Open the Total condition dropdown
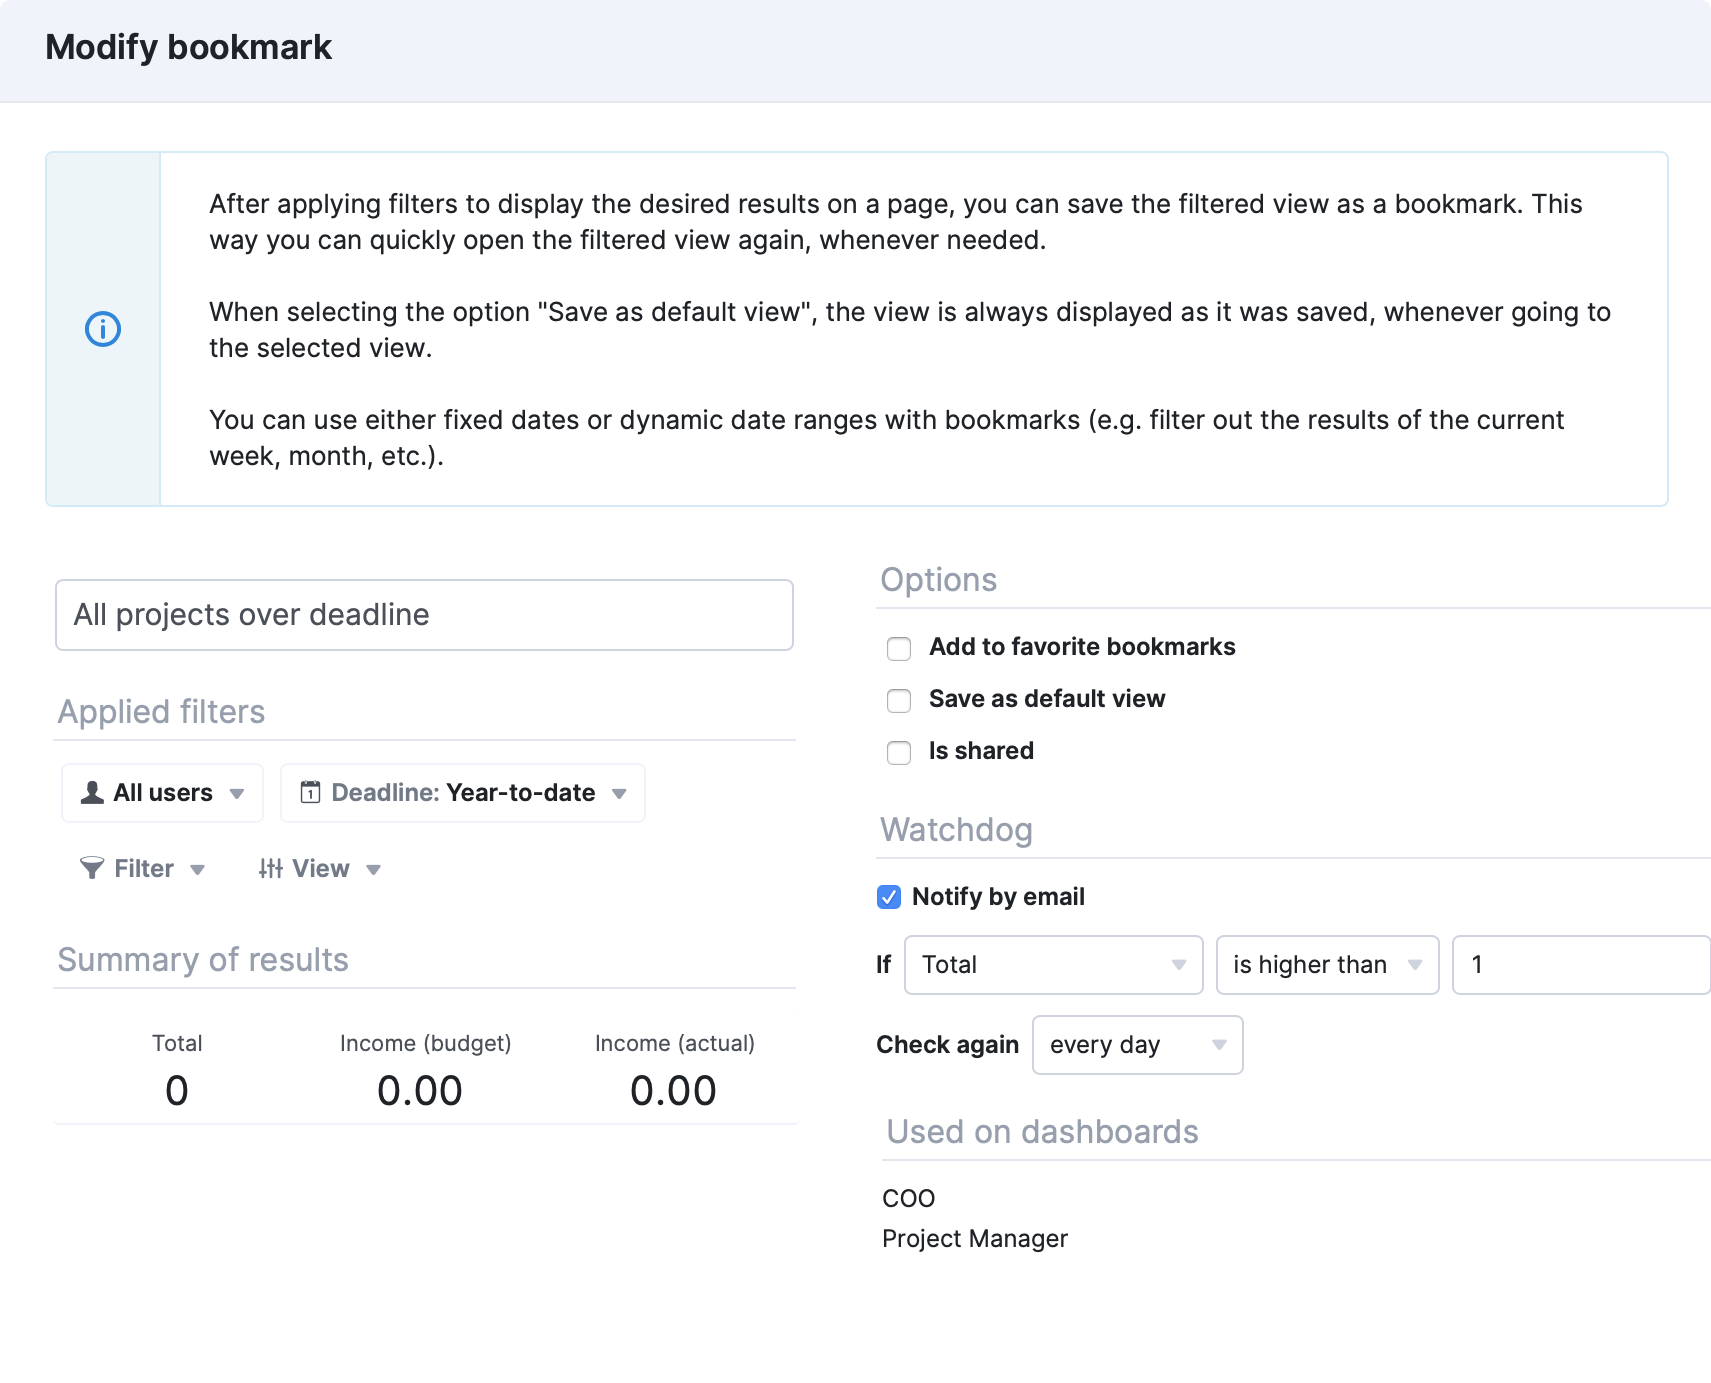1711x1383 pixels. click(x=1054, y=965)
